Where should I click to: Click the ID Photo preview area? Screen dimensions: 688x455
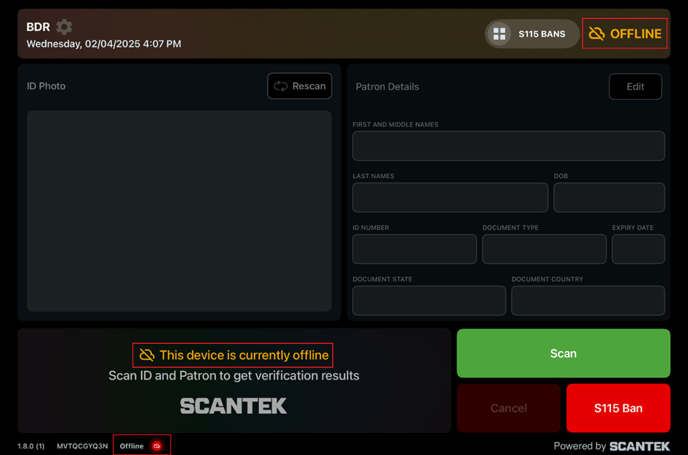[x=179, y=211]
